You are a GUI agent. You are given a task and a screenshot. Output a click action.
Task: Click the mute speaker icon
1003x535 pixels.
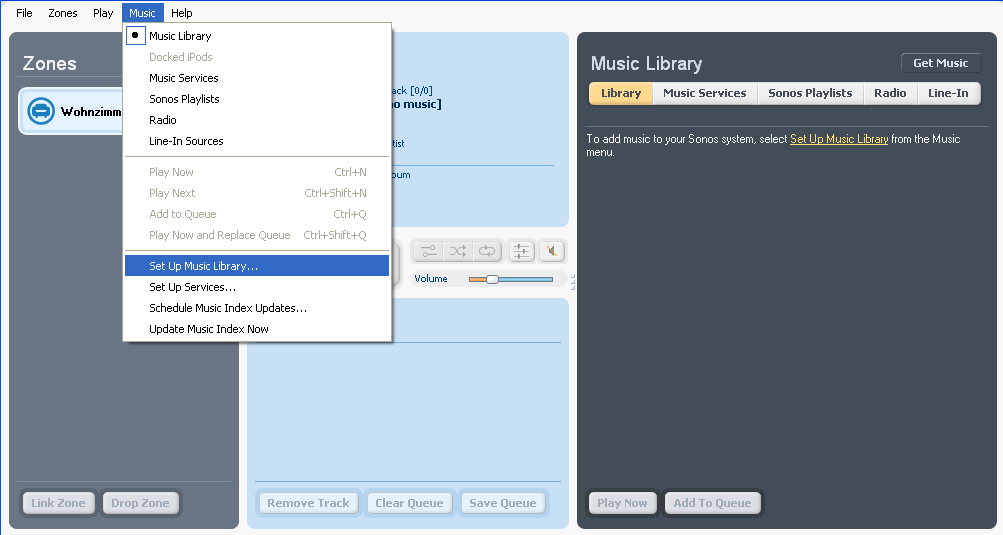click(551, 252)
